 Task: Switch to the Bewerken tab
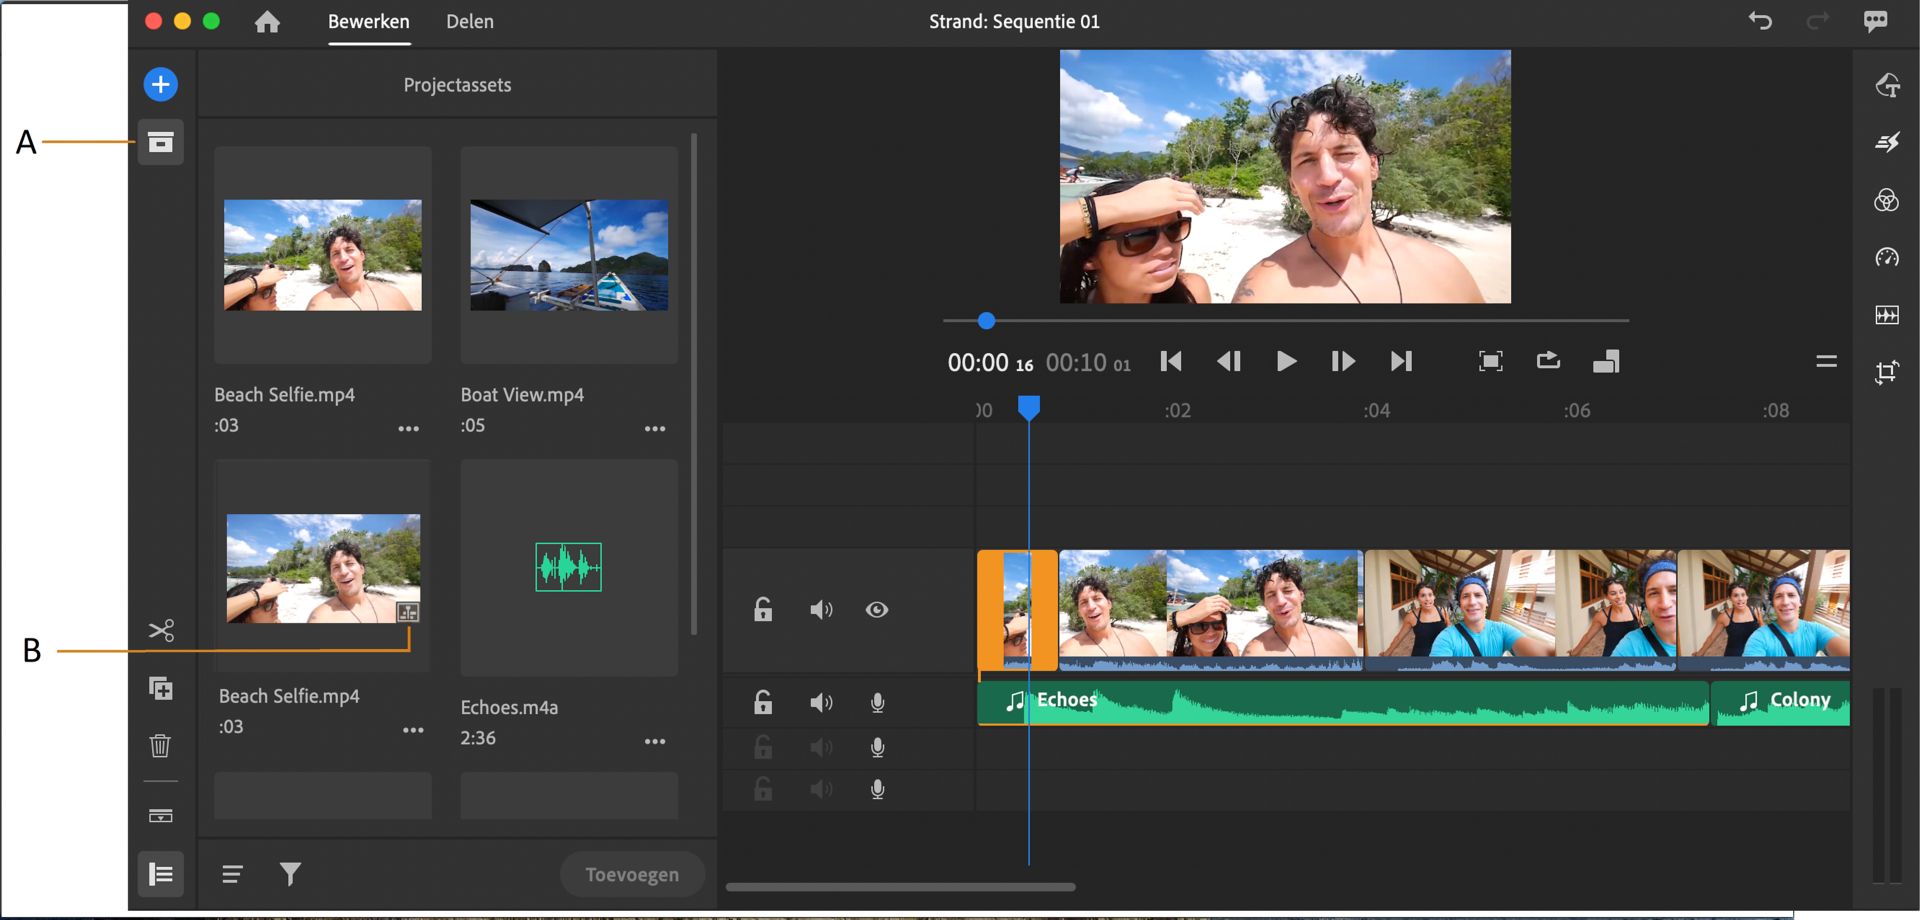point(368,22)
